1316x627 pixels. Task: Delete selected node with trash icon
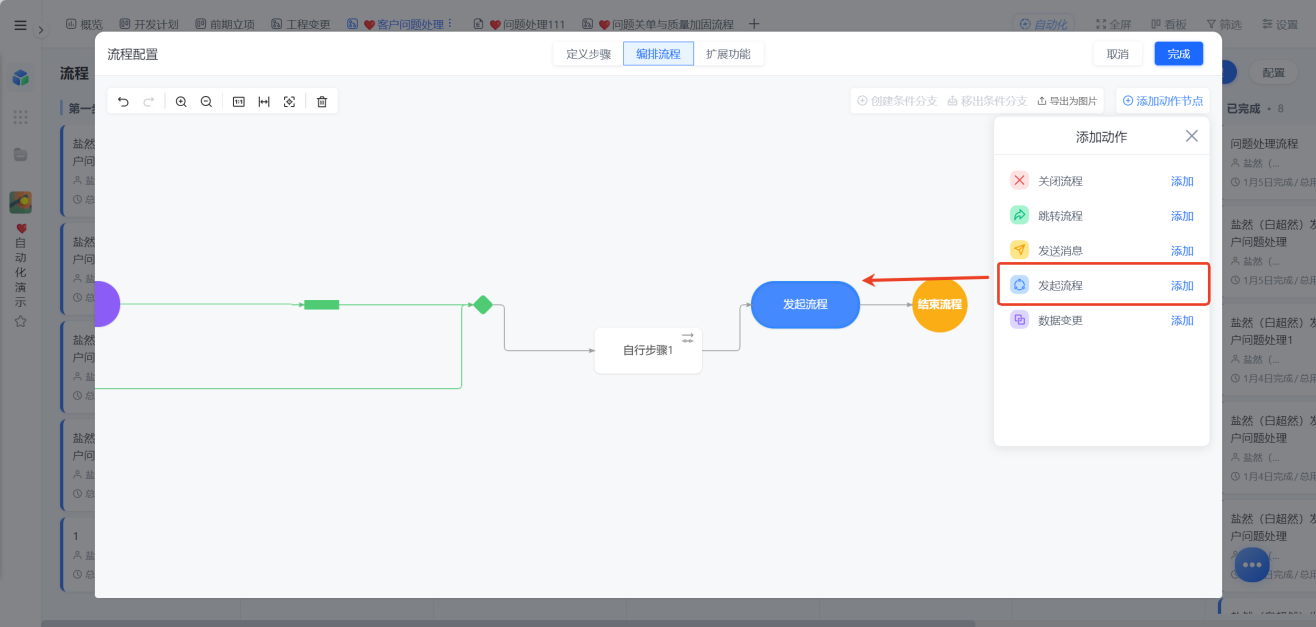[321, 101]
